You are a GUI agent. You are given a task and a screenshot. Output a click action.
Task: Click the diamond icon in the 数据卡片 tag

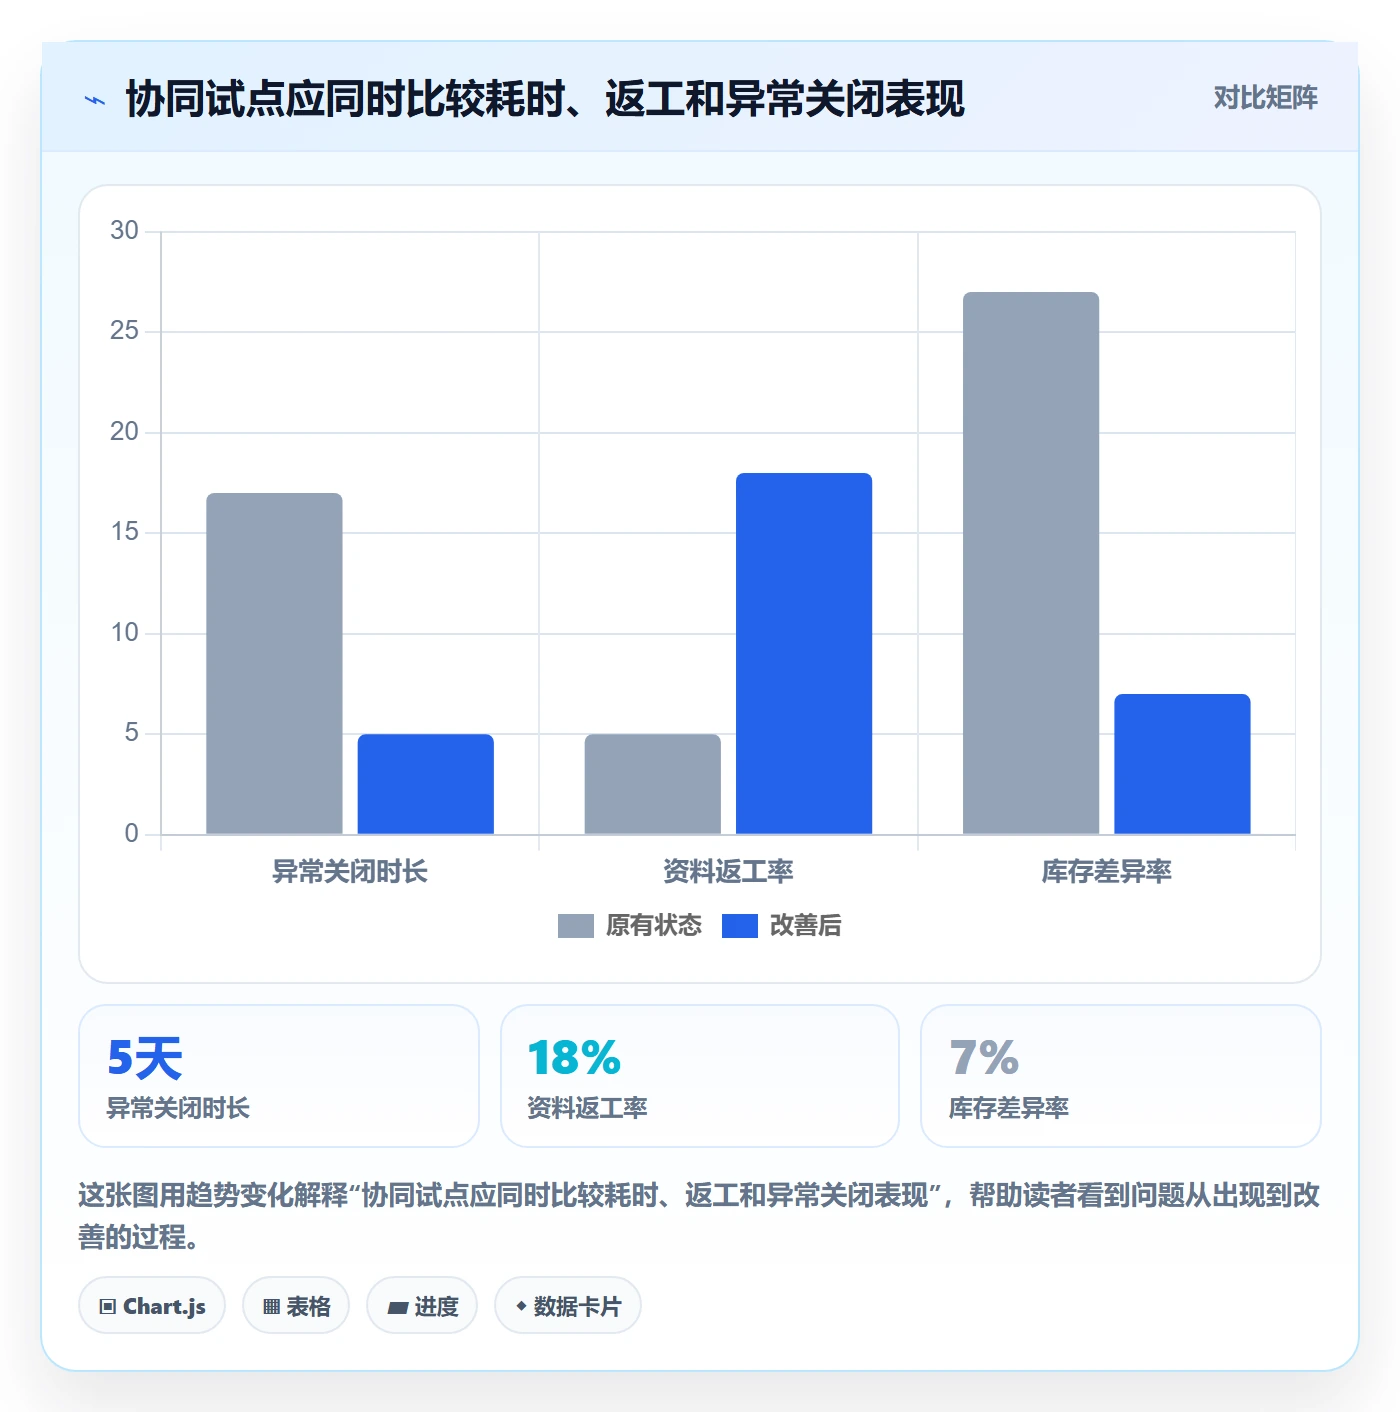[x=521, y=1306]
